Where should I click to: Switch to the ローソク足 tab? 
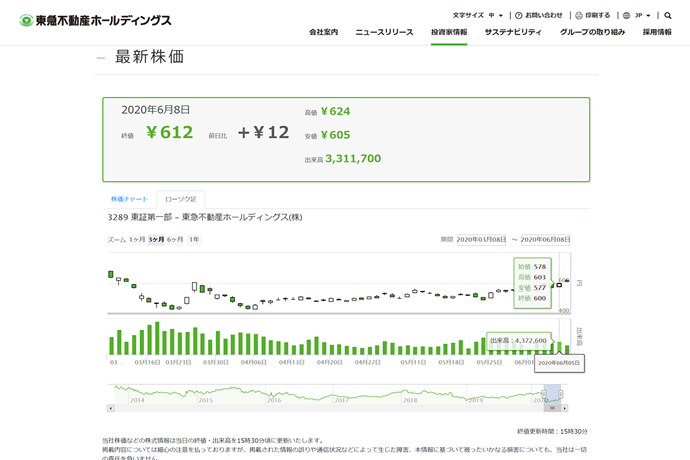point(181,199)
